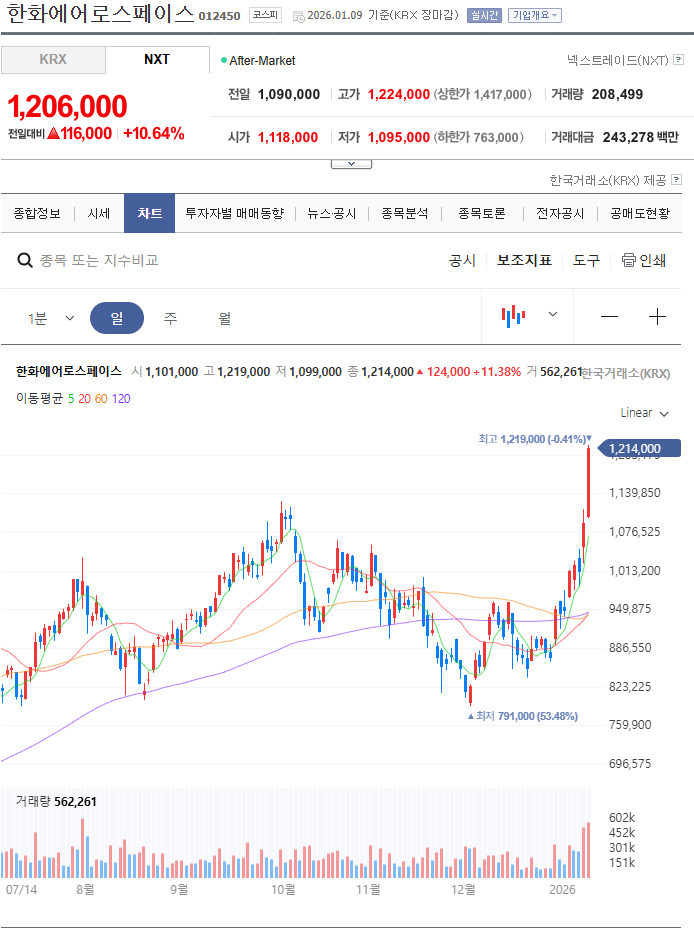The image size is (694, 928).
Task: Zoom out the chart with minus icon
Action: pos(609,317)
